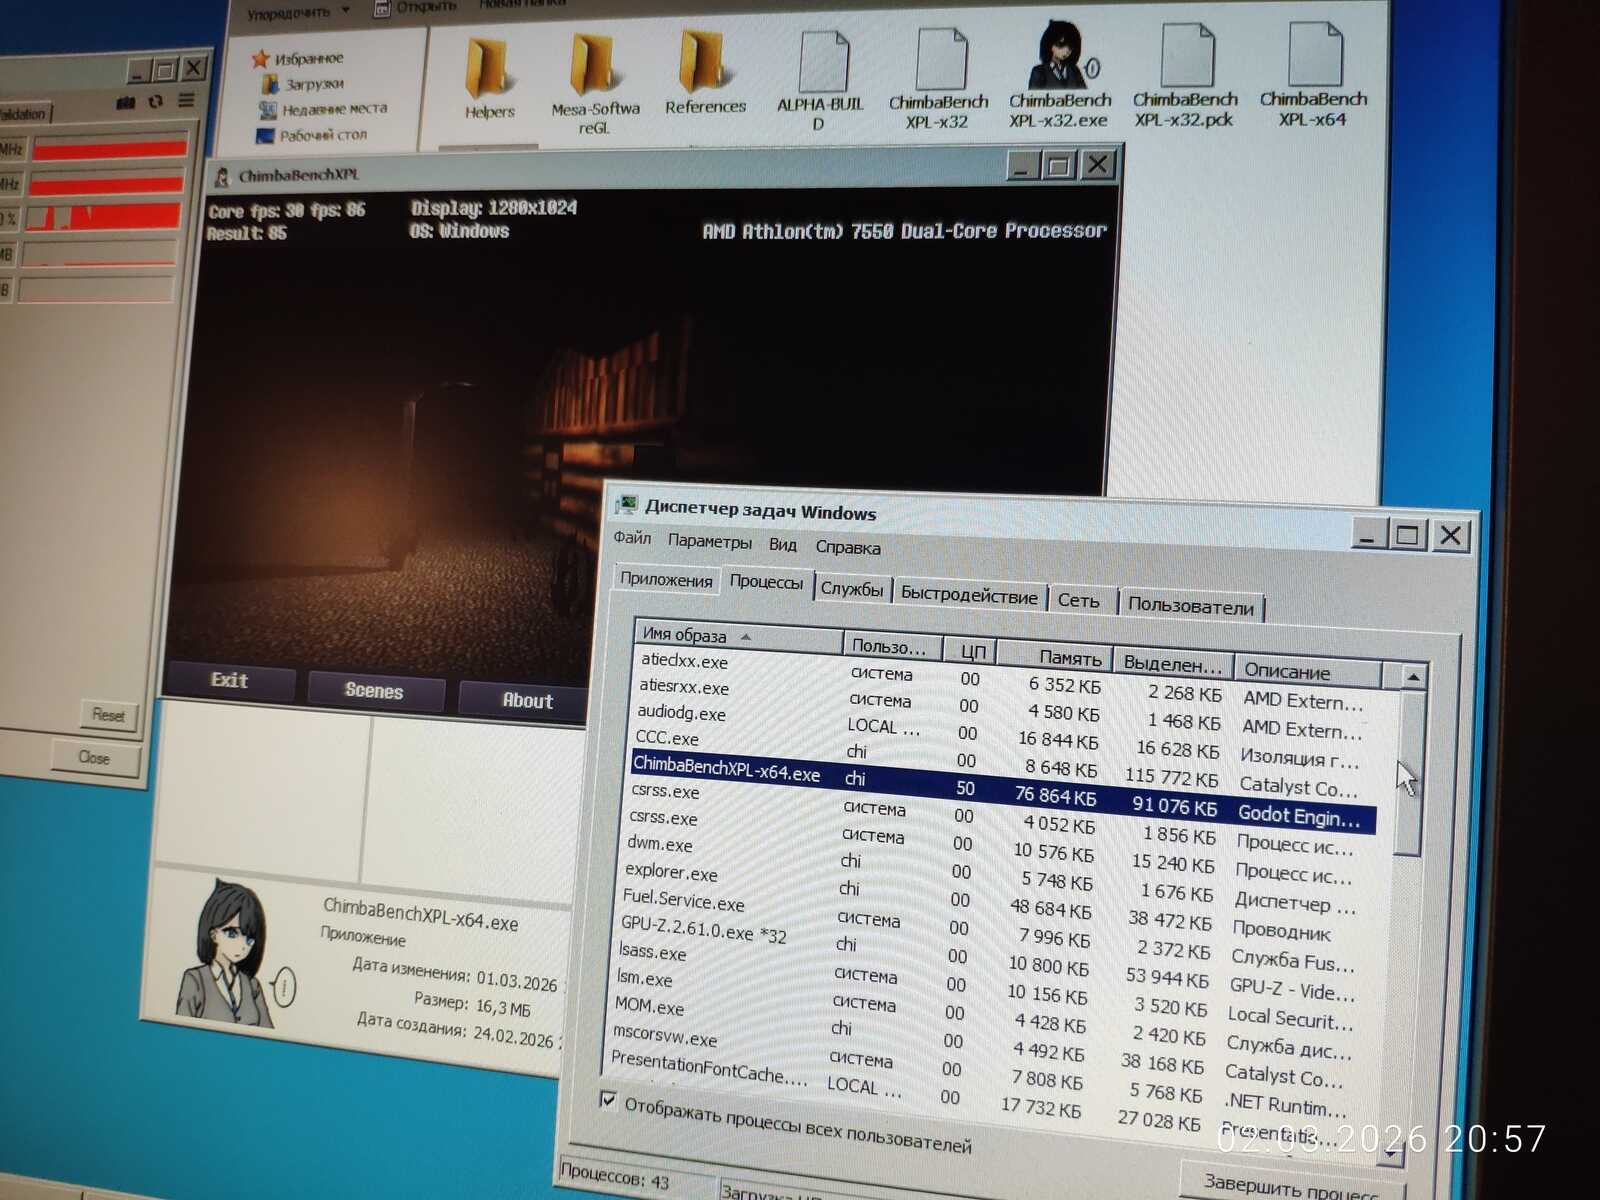Select the MOM.exe process row
1600x1200 pixels.
(980, 1041)
